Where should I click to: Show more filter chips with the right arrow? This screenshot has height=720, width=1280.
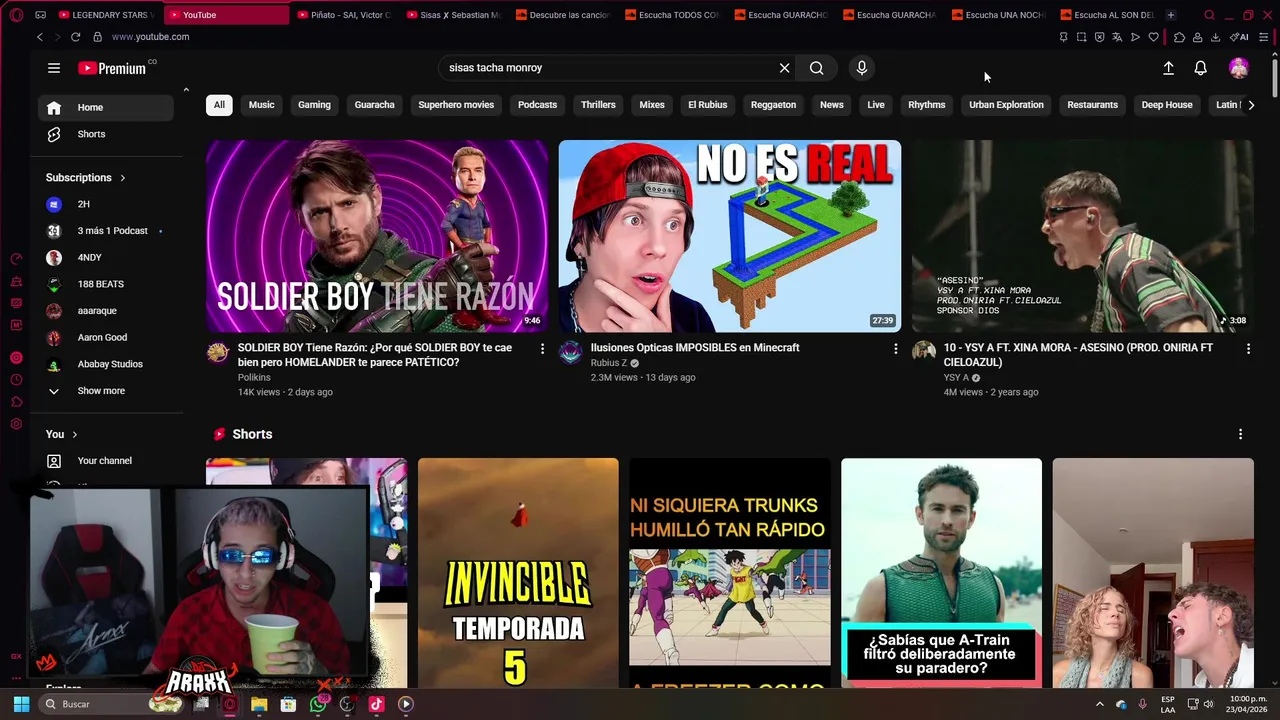coord(1250,105)
